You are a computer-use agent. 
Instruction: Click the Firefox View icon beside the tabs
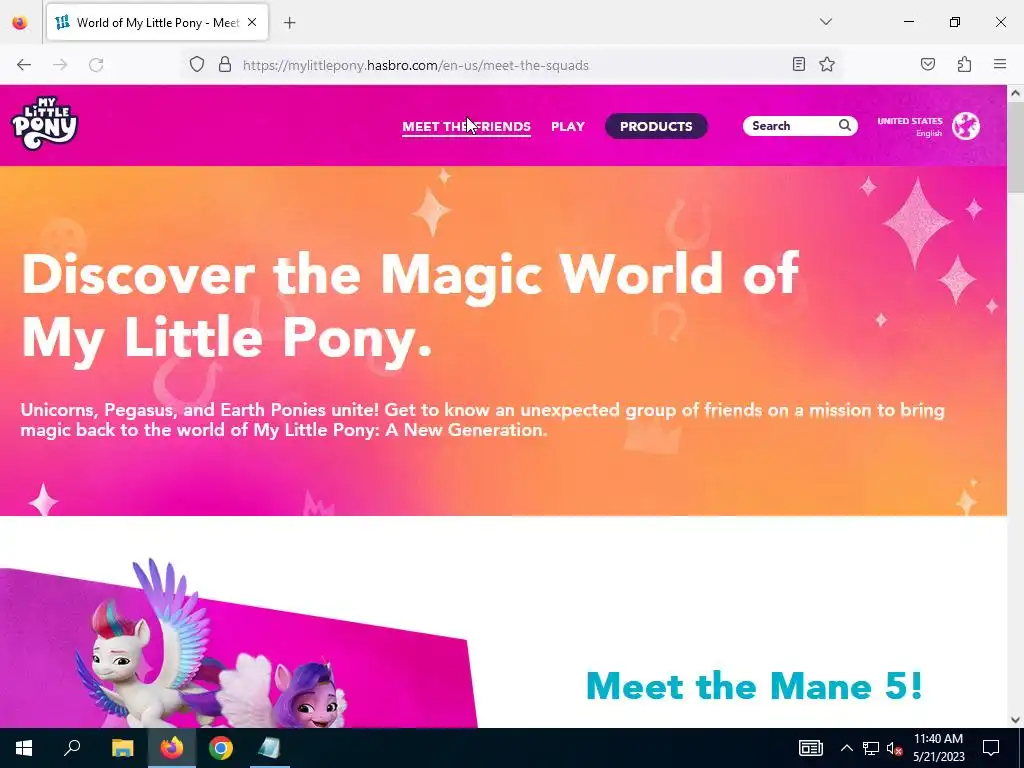(20, 23)
